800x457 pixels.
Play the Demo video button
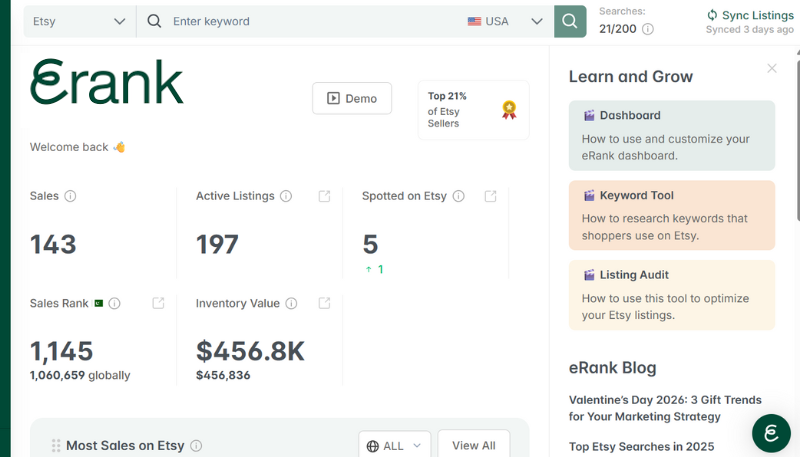(x=352, y=99)
